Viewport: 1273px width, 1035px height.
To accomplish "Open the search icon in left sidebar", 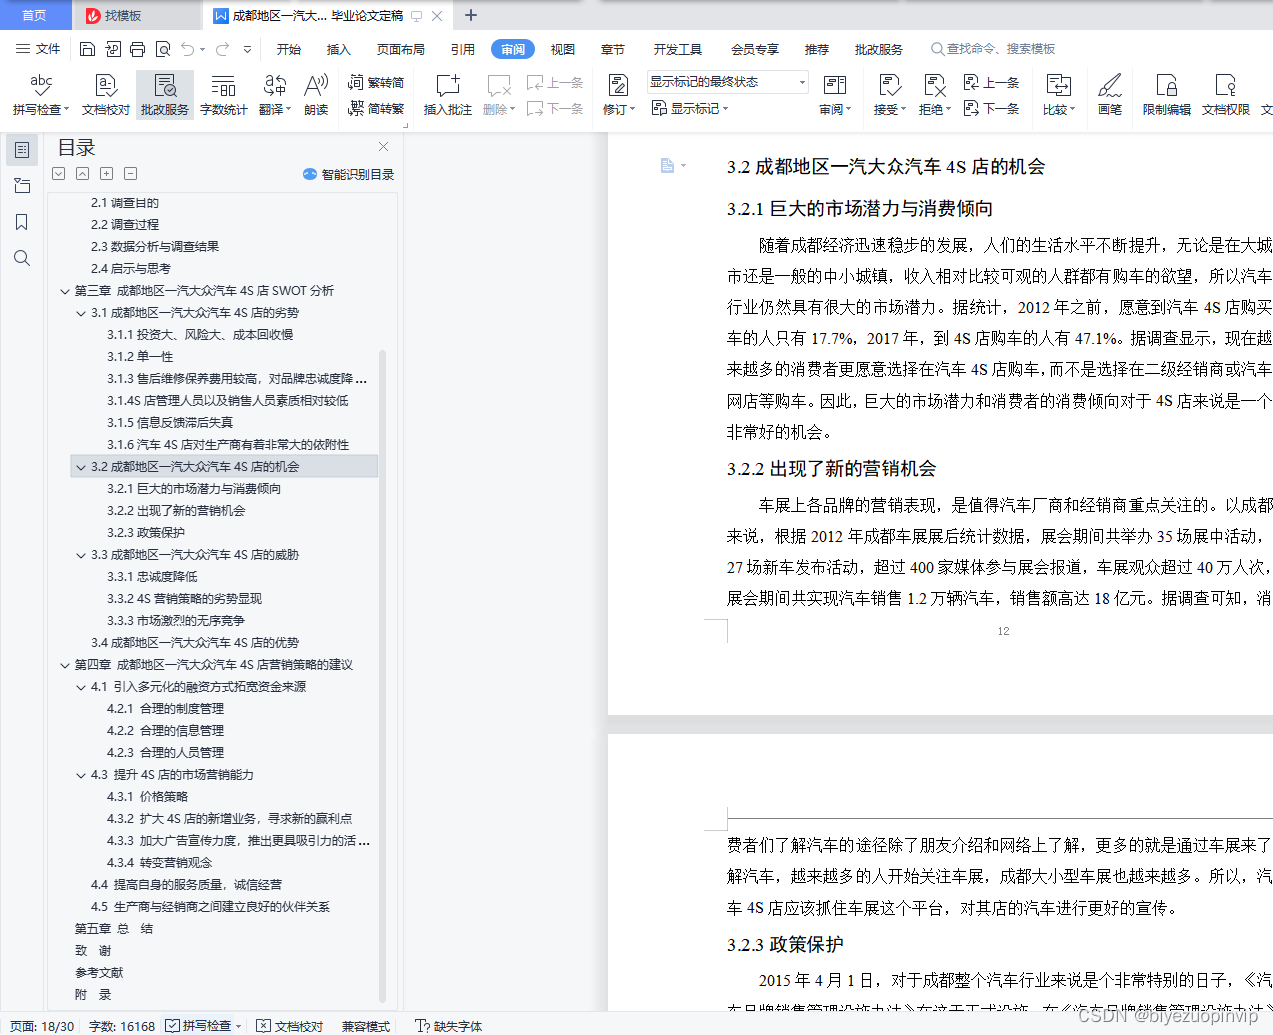I will click(x=21, y=258).
